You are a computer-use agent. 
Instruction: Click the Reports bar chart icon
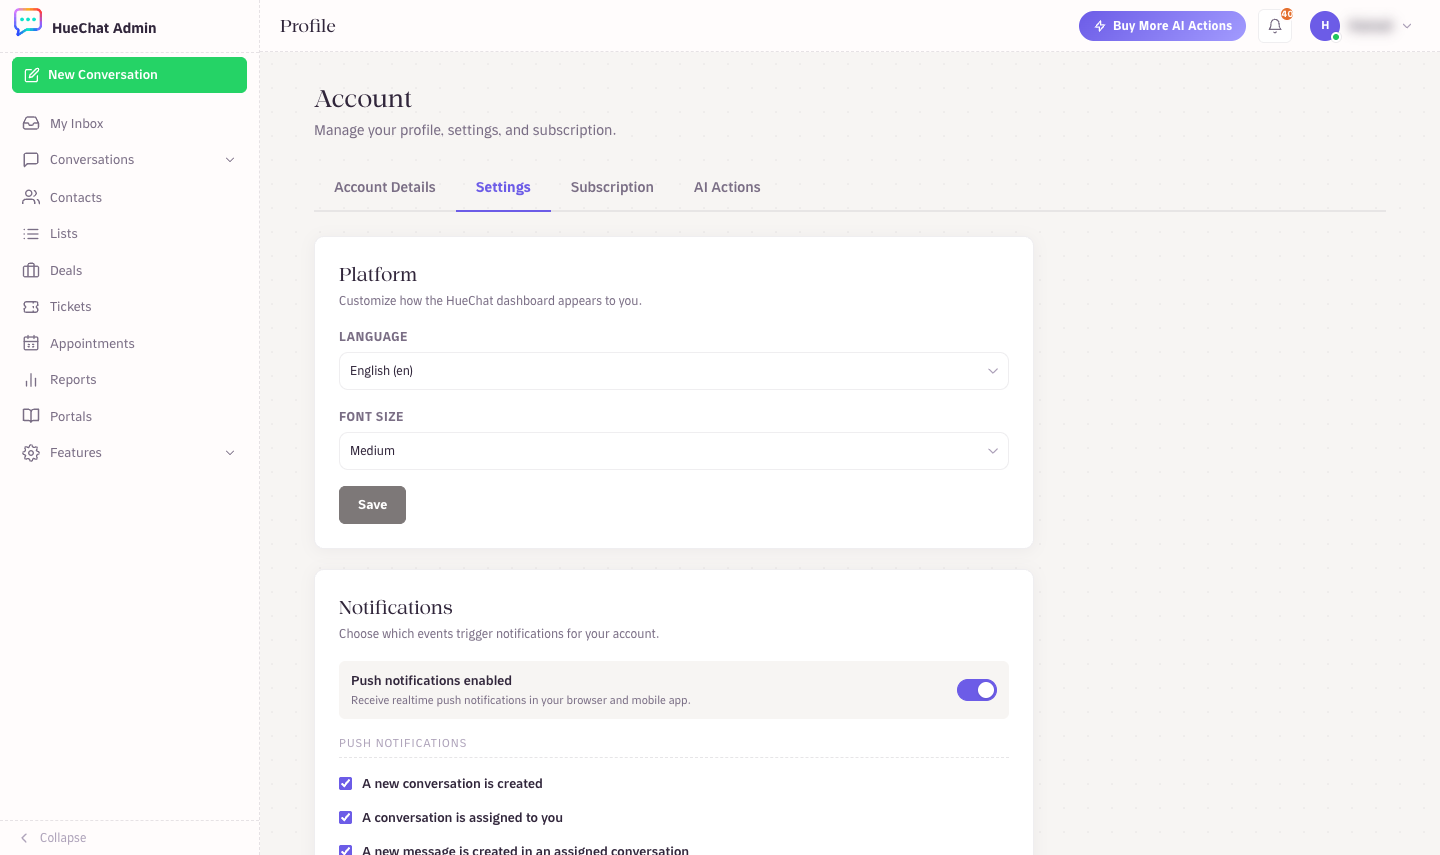pos(31,379)
